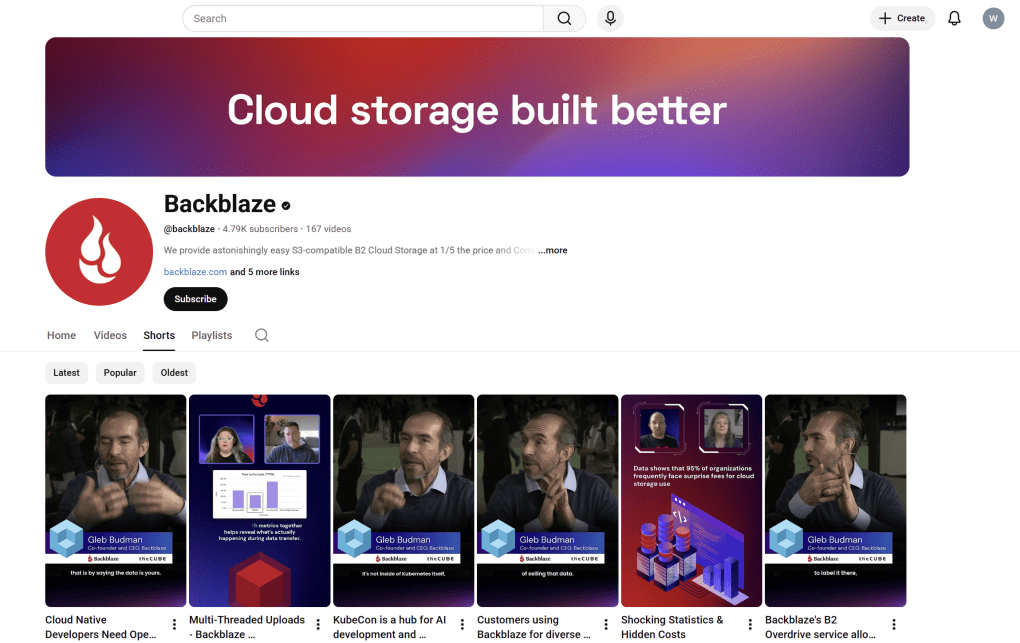This screenshot has height=643, width=1020.
Task: Expand channel description with ...more
Action: pyautogui.click(x=553, y=251)
